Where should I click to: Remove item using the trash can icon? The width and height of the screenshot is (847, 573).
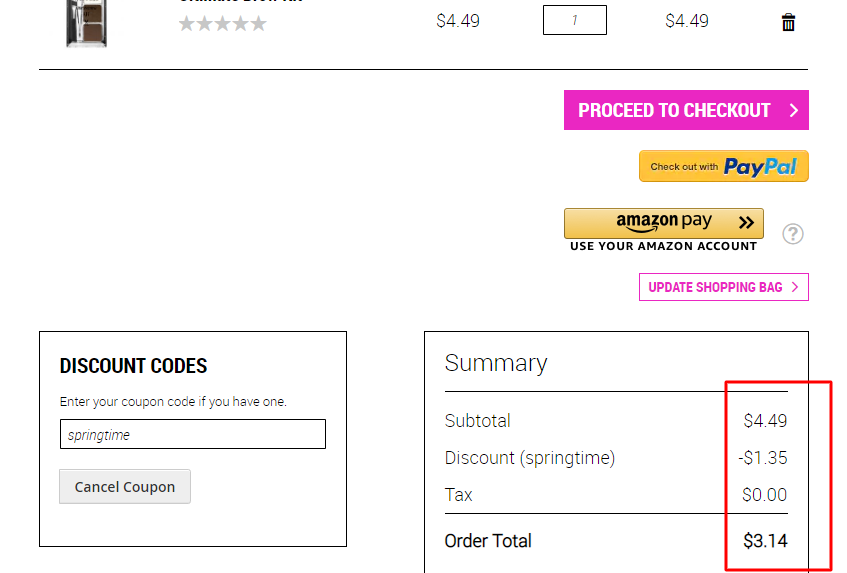pyautogui.click(x=788, y=22)
